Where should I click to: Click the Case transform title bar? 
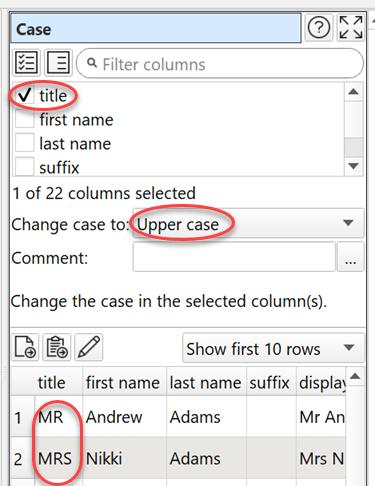(x=156, y=29)
